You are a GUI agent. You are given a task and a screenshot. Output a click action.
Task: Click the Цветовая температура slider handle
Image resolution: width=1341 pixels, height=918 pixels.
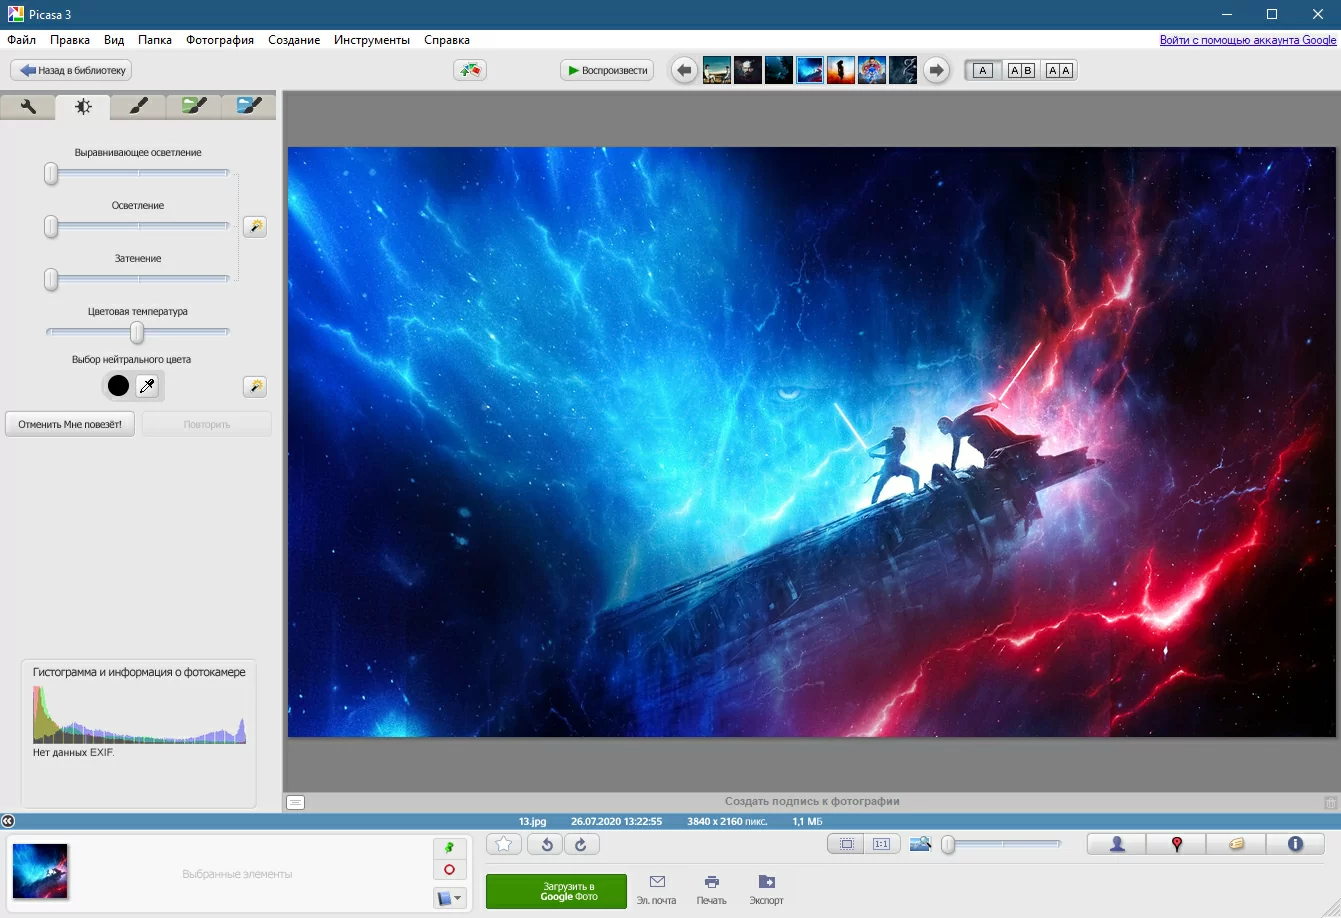[137, 333]
